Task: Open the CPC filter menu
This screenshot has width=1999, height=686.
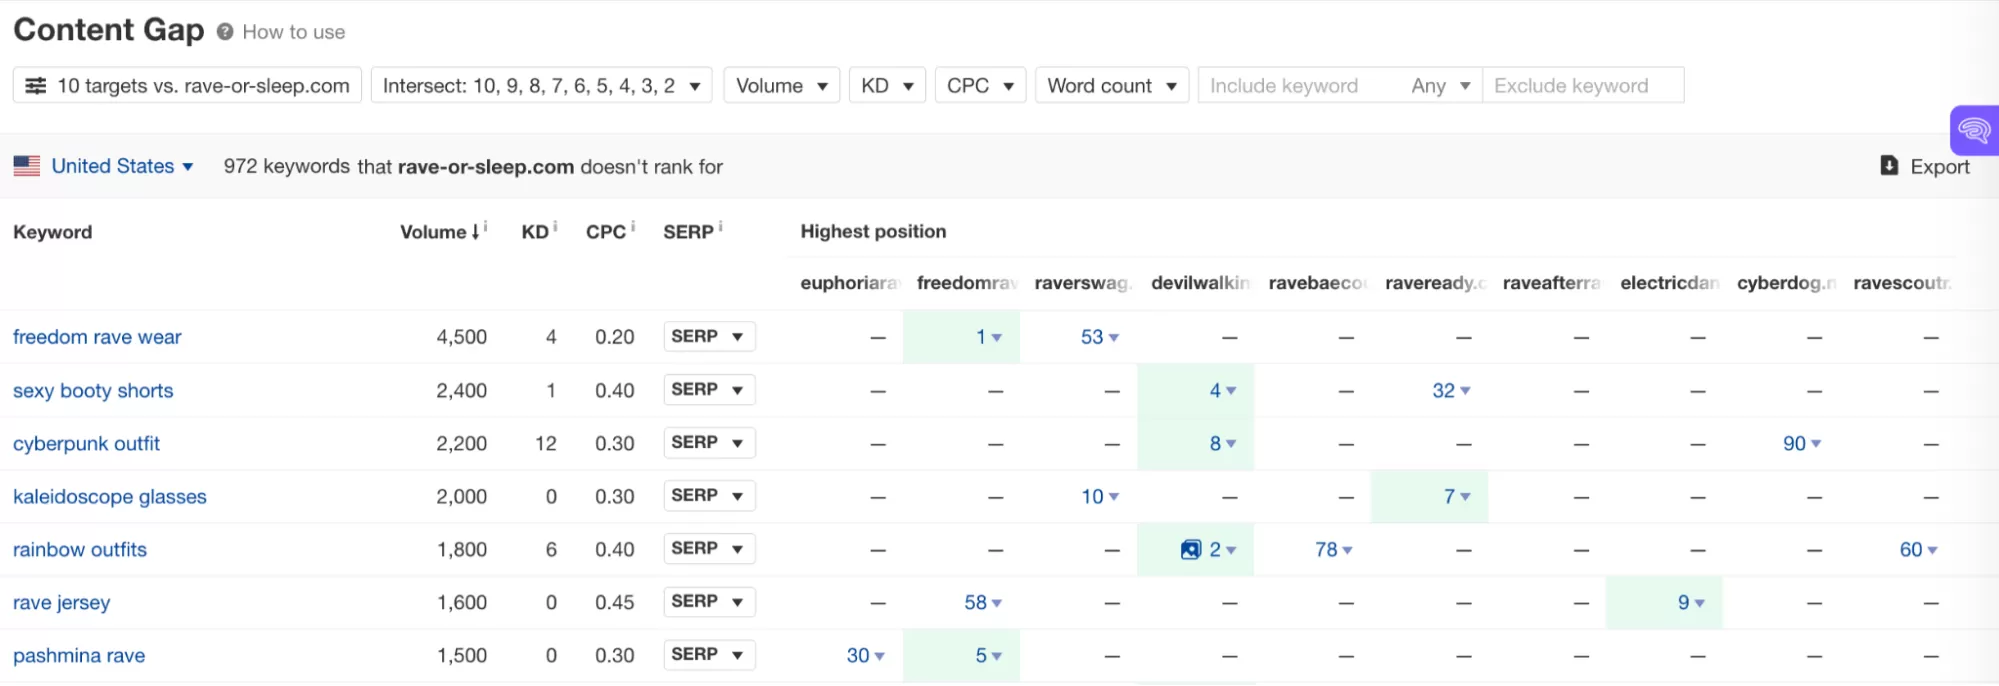Action: [x=979, y=86]
